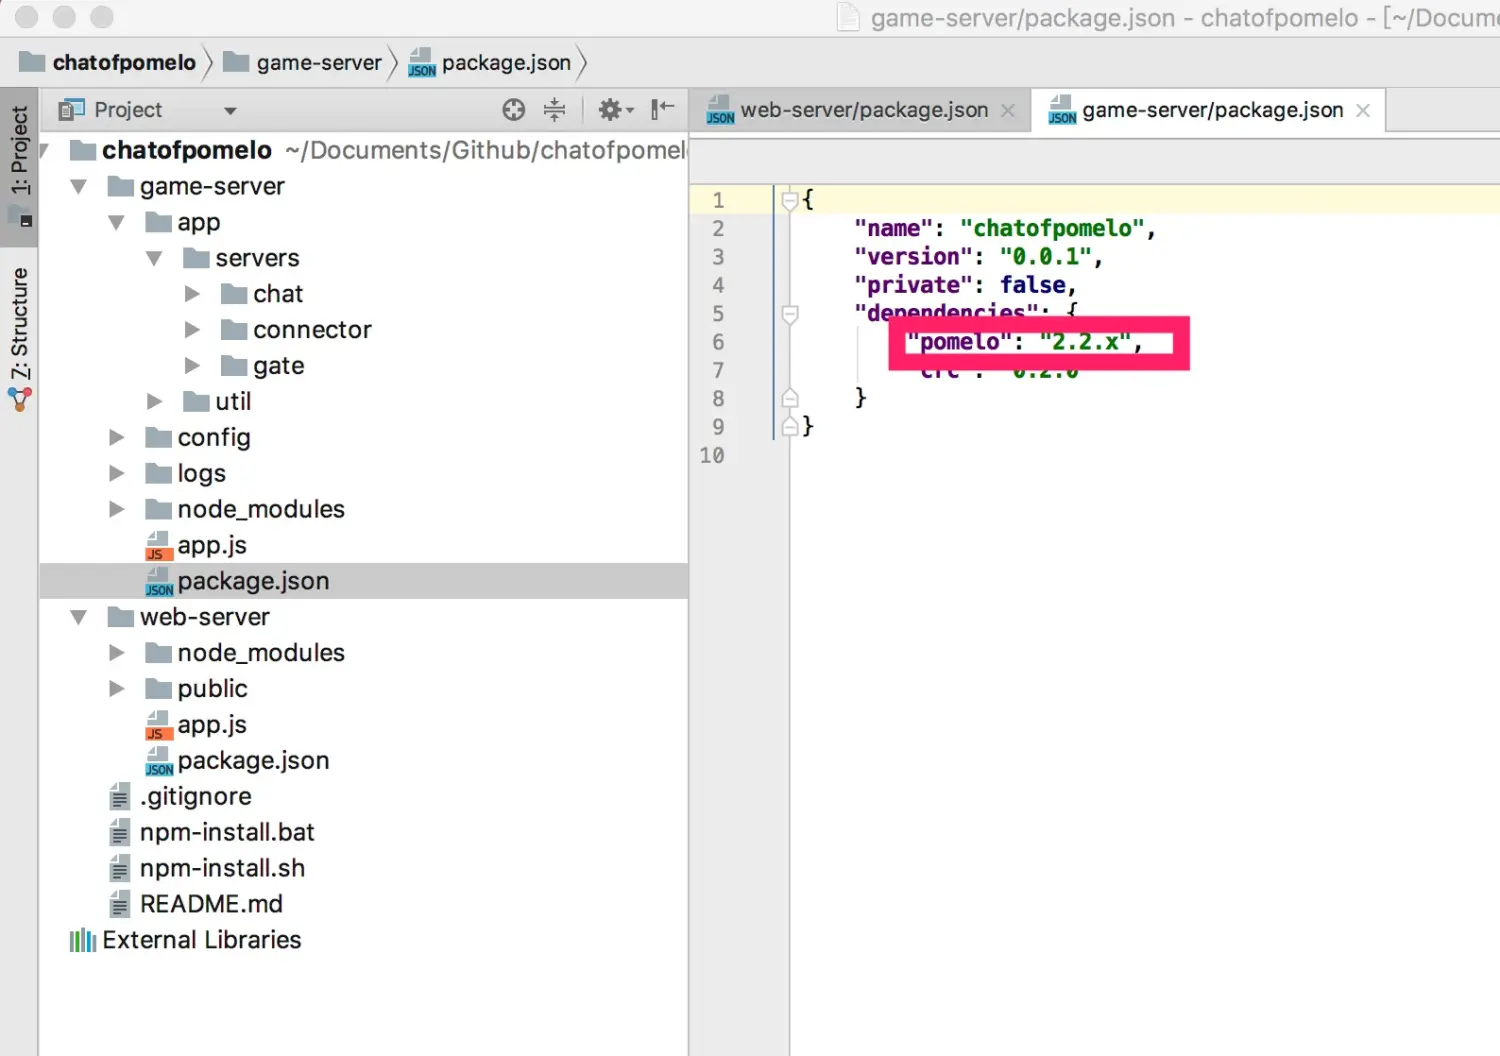Expand web-server node_modules folder

pyautogui.click(x=117, y=654)
